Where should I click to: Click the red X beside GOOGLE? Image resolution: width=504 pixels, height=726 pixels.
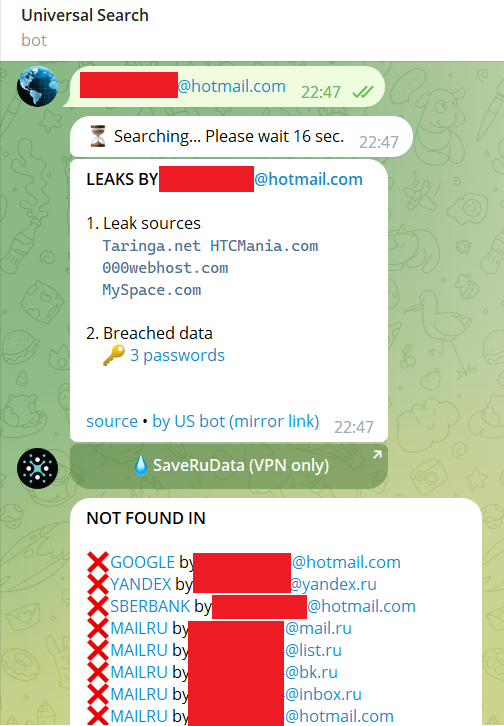98,562
